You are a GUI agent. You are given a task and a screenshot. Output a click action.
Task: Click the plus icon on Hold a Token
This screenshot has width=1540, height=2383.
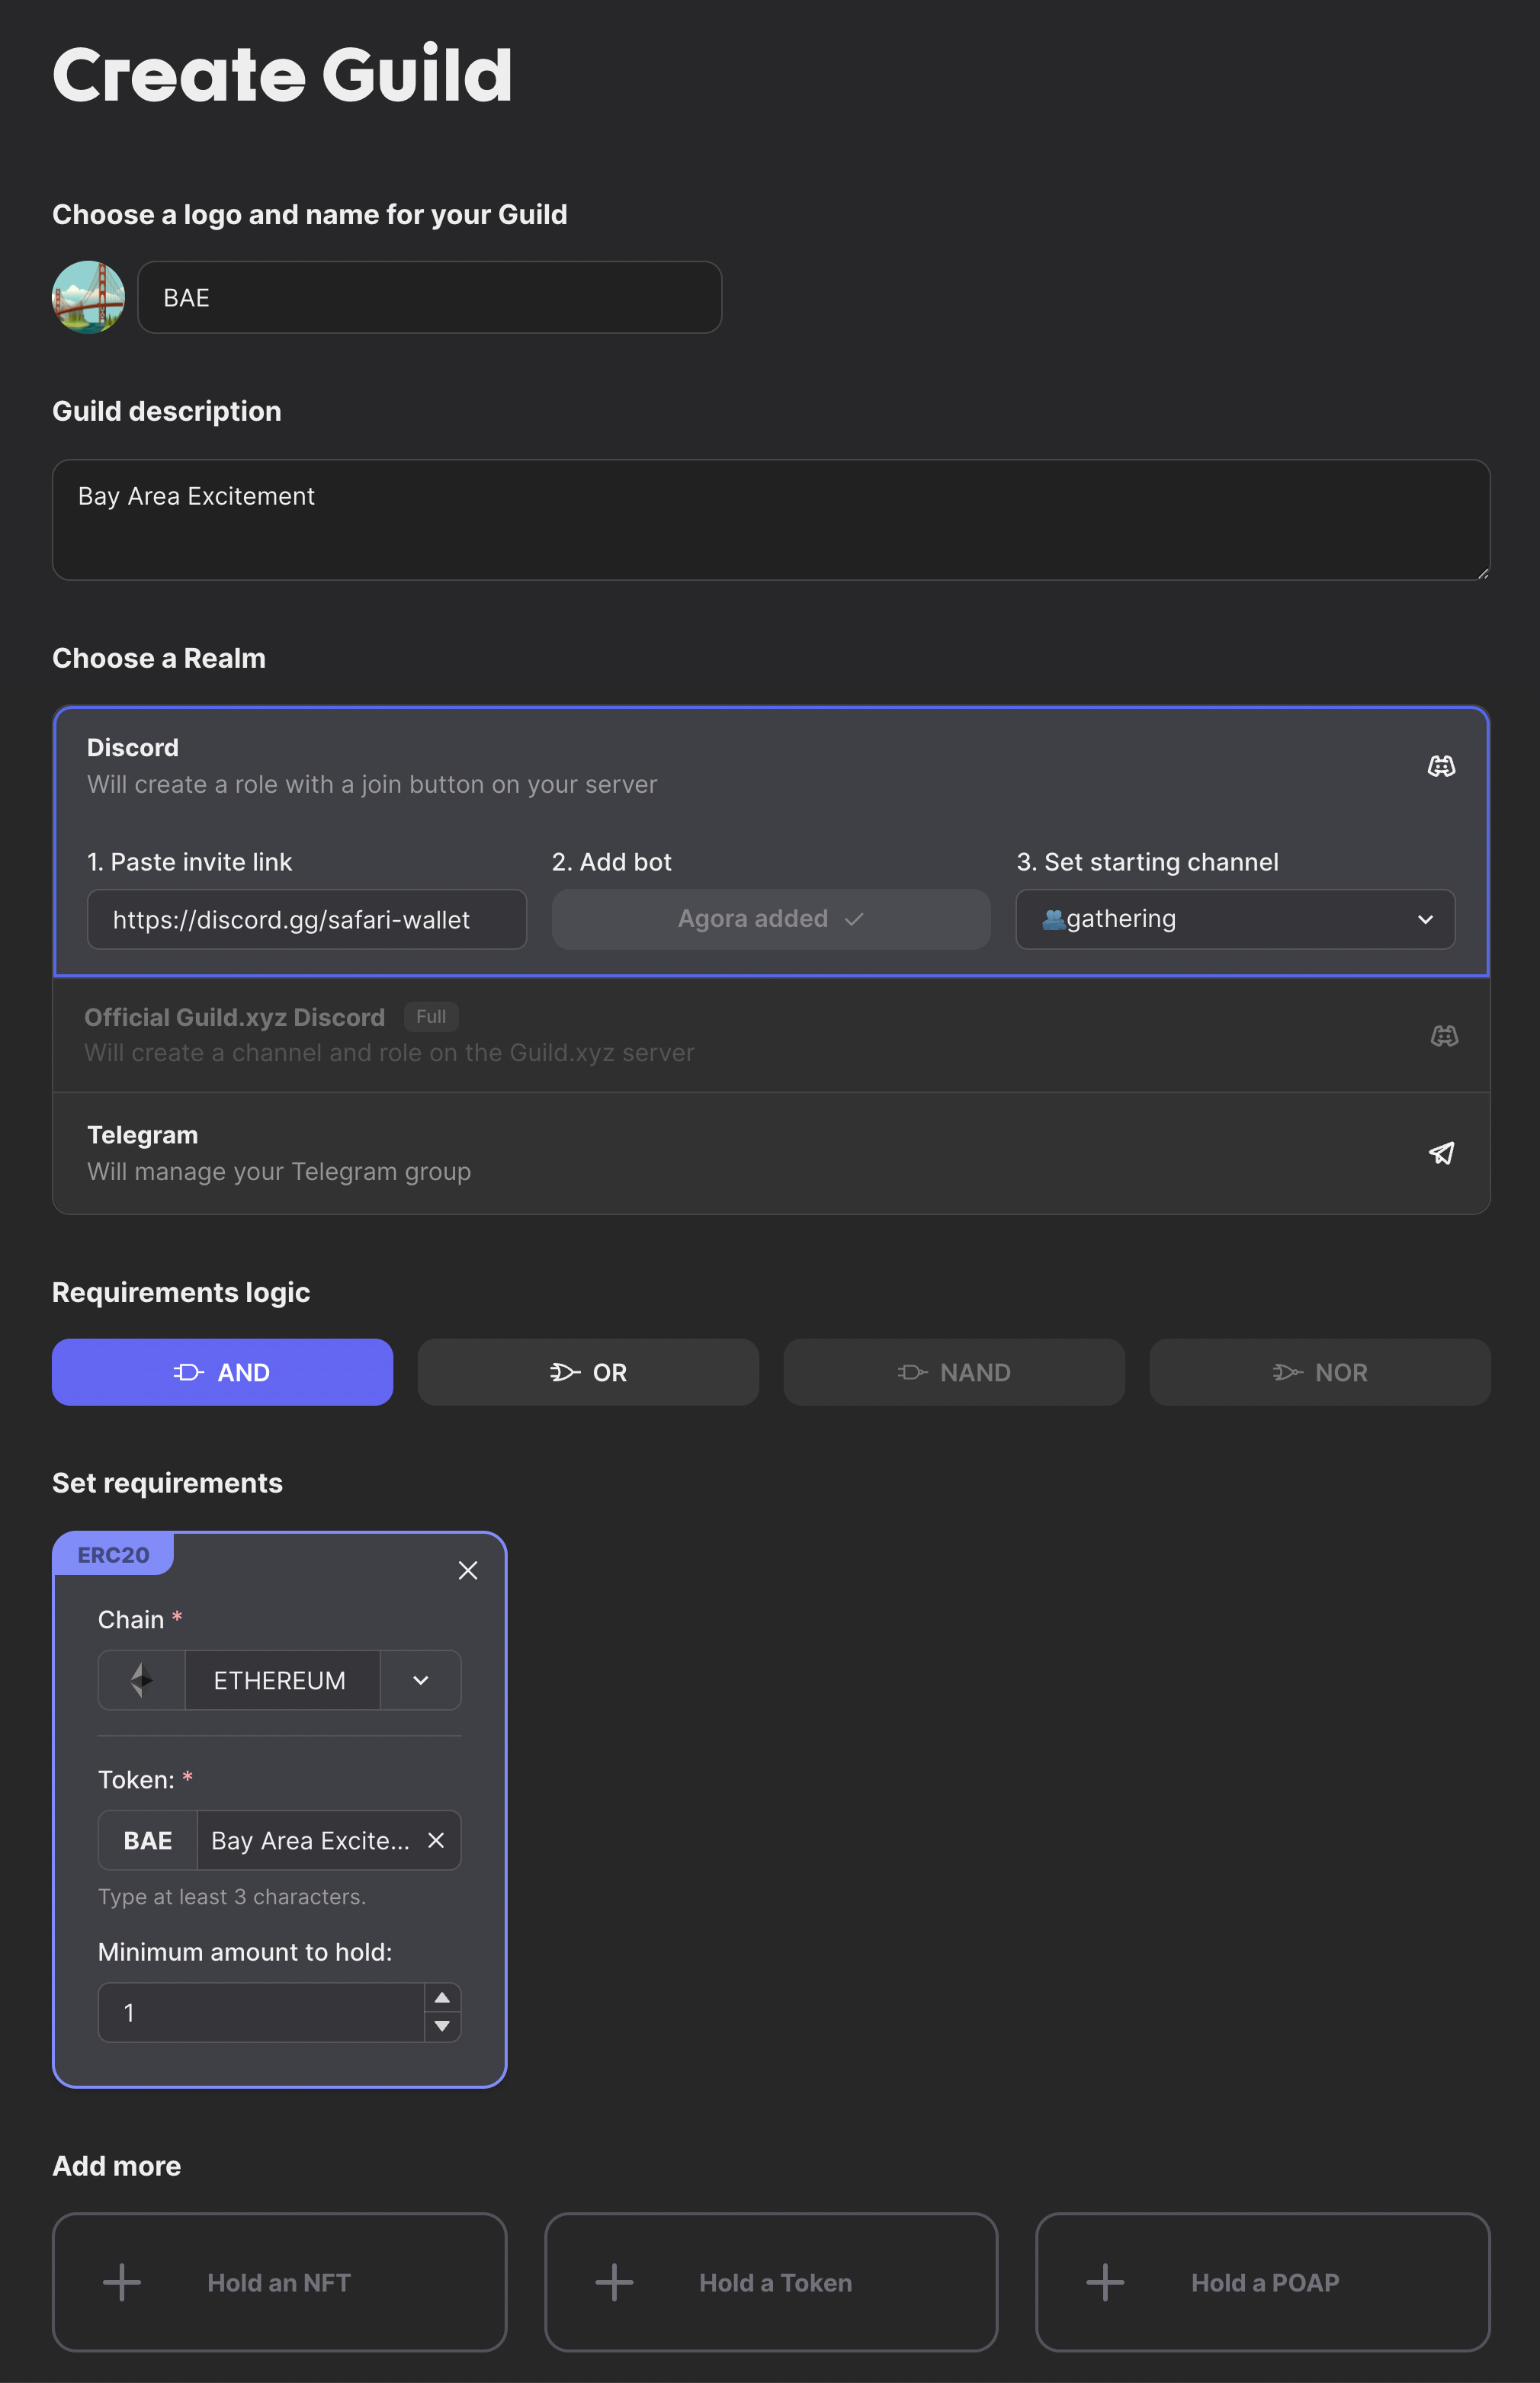coord(614,2282)
